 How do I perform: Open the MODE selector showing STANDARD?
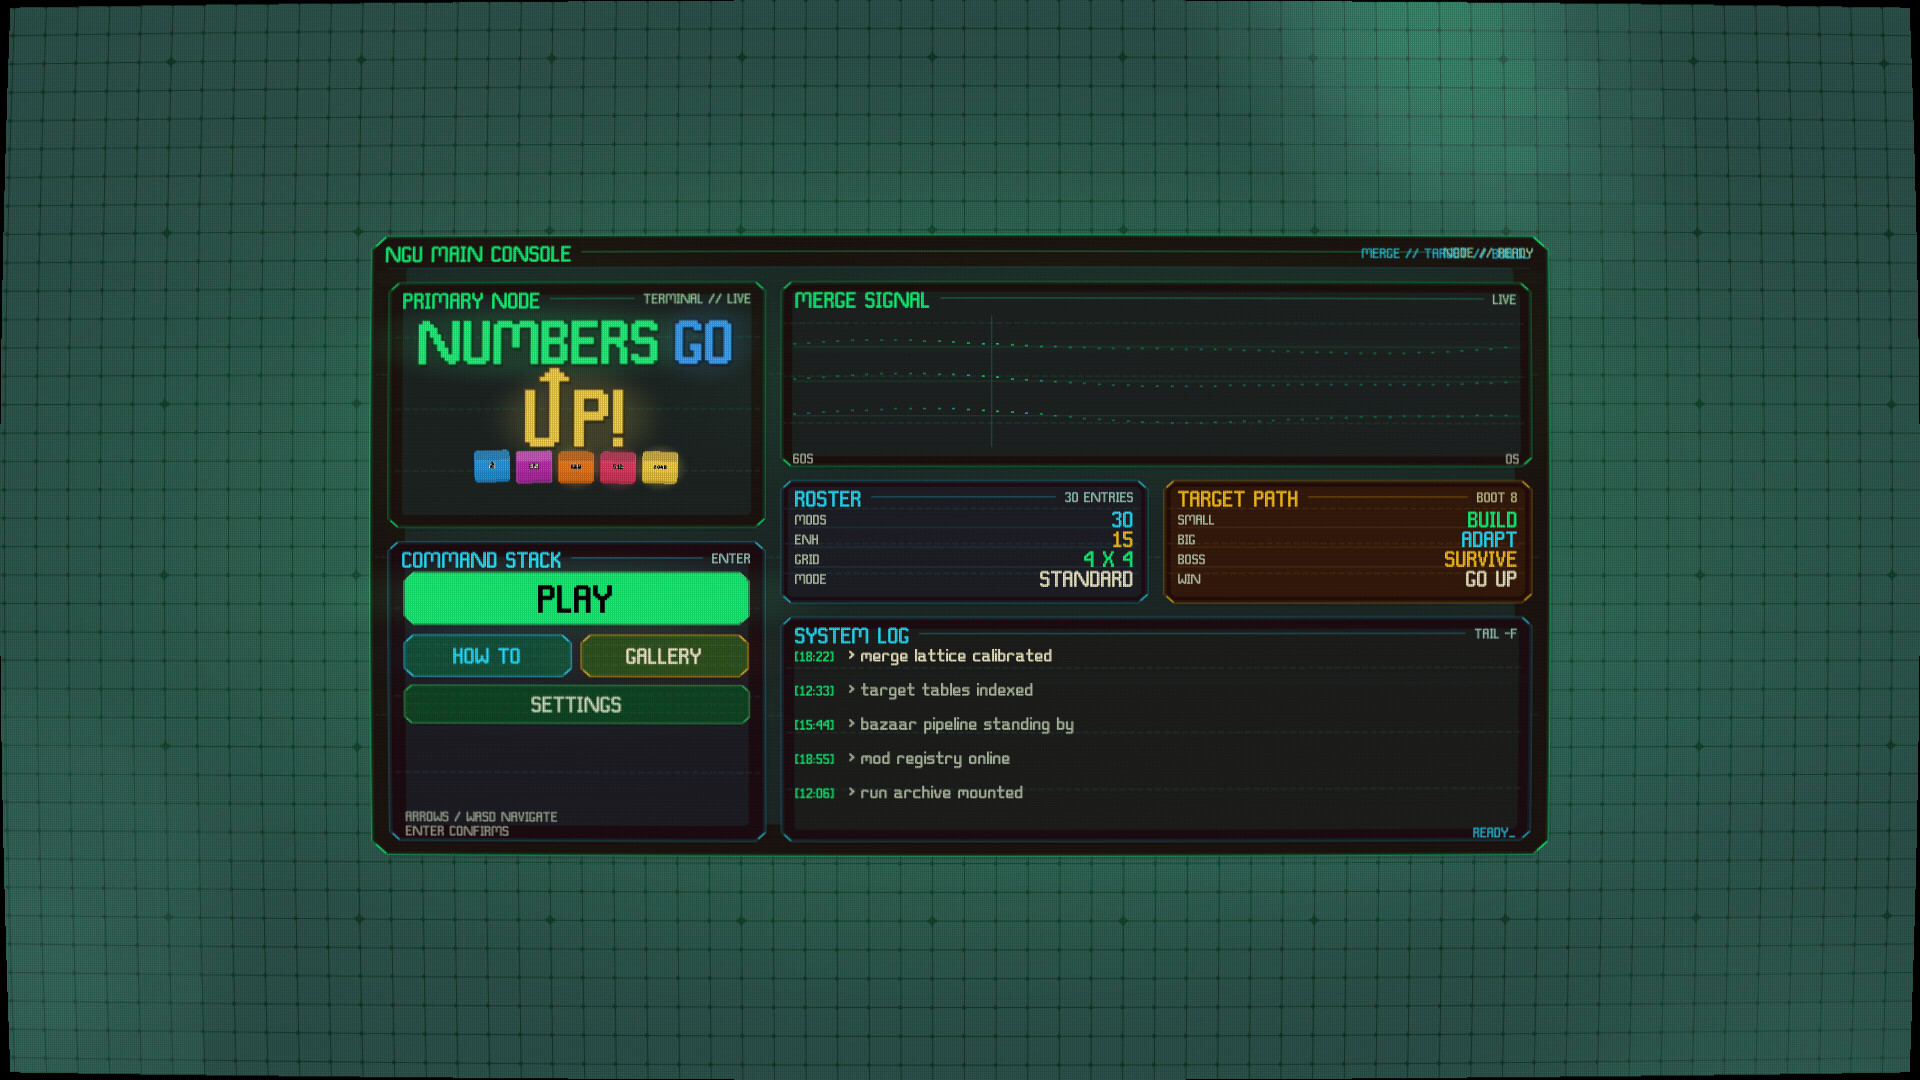(1086, 579)
